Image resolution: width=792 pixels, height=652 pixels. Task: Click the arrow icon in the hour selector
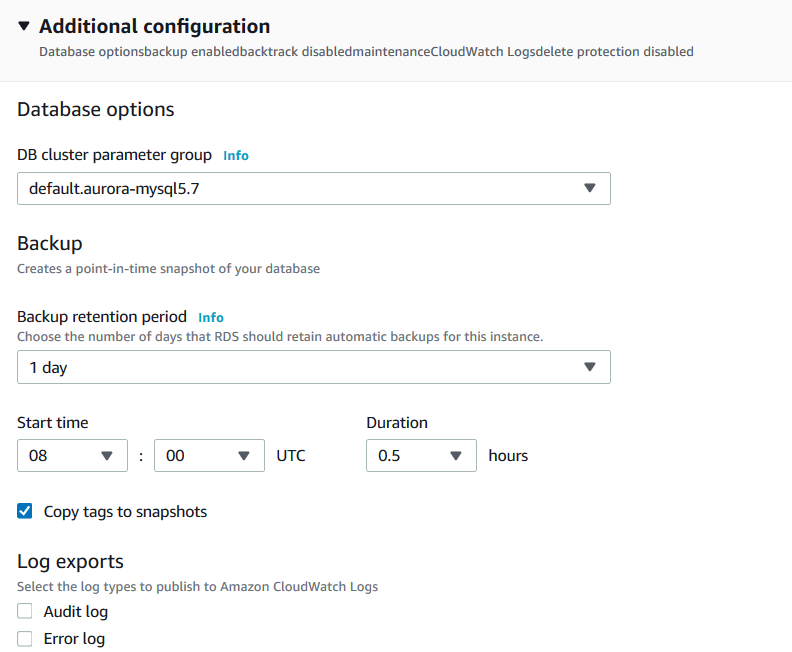click(x=107, y=455)
